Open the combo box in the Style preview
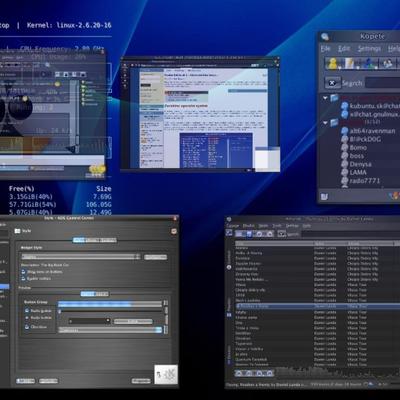 pyautogui.click(x=110, y=330)
